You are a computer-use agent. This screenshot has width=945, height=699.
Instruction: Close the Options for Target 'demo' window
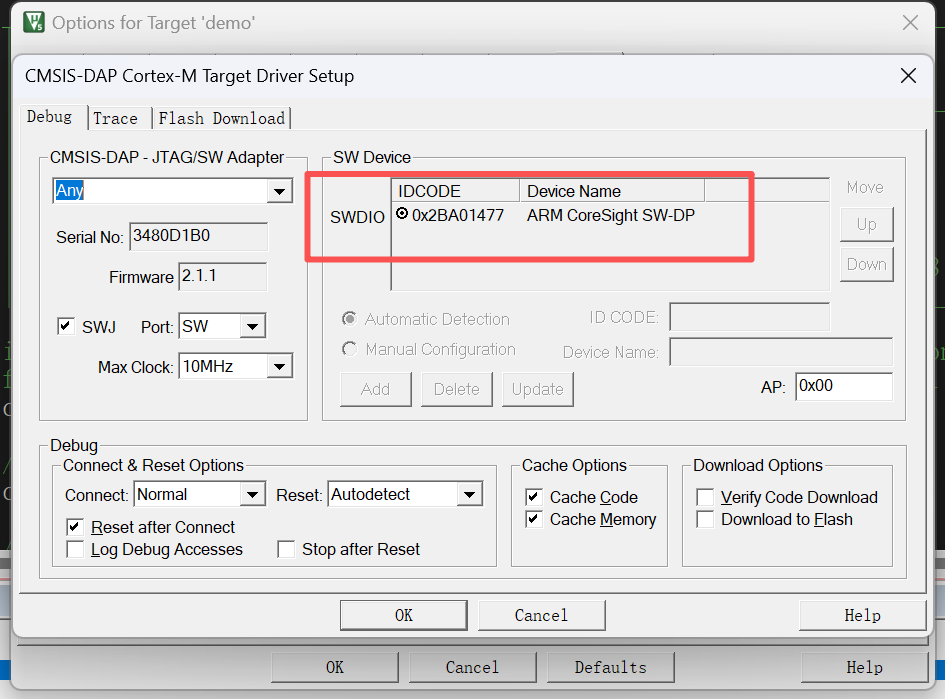click(910, 23)
